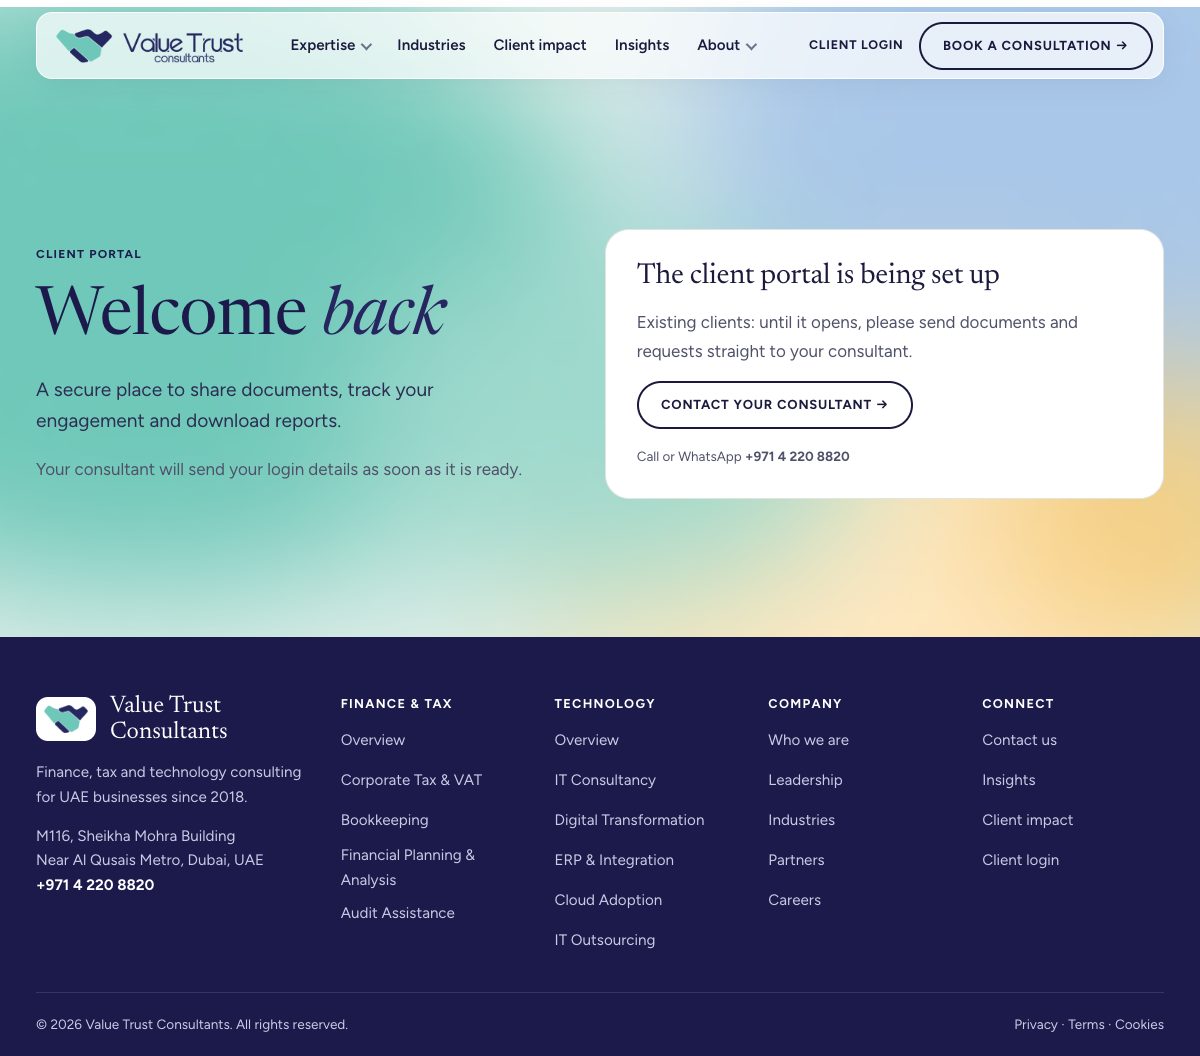Open Financial Planning & Analysis link
Image resolution: width=1200 pixels, height=1056 pixels.
pos(408,867)
